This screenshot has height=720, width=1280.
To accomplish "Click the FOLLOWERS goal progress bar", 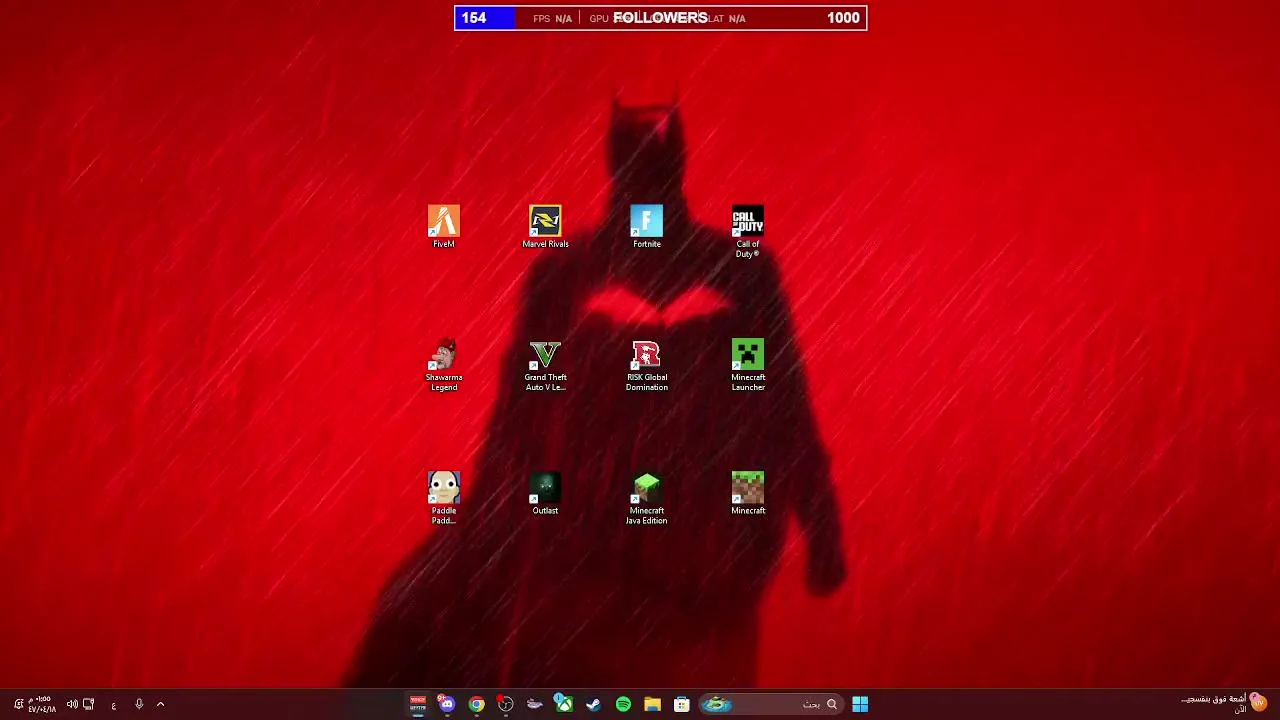I will pyautogui.click(x=661, y=18).
